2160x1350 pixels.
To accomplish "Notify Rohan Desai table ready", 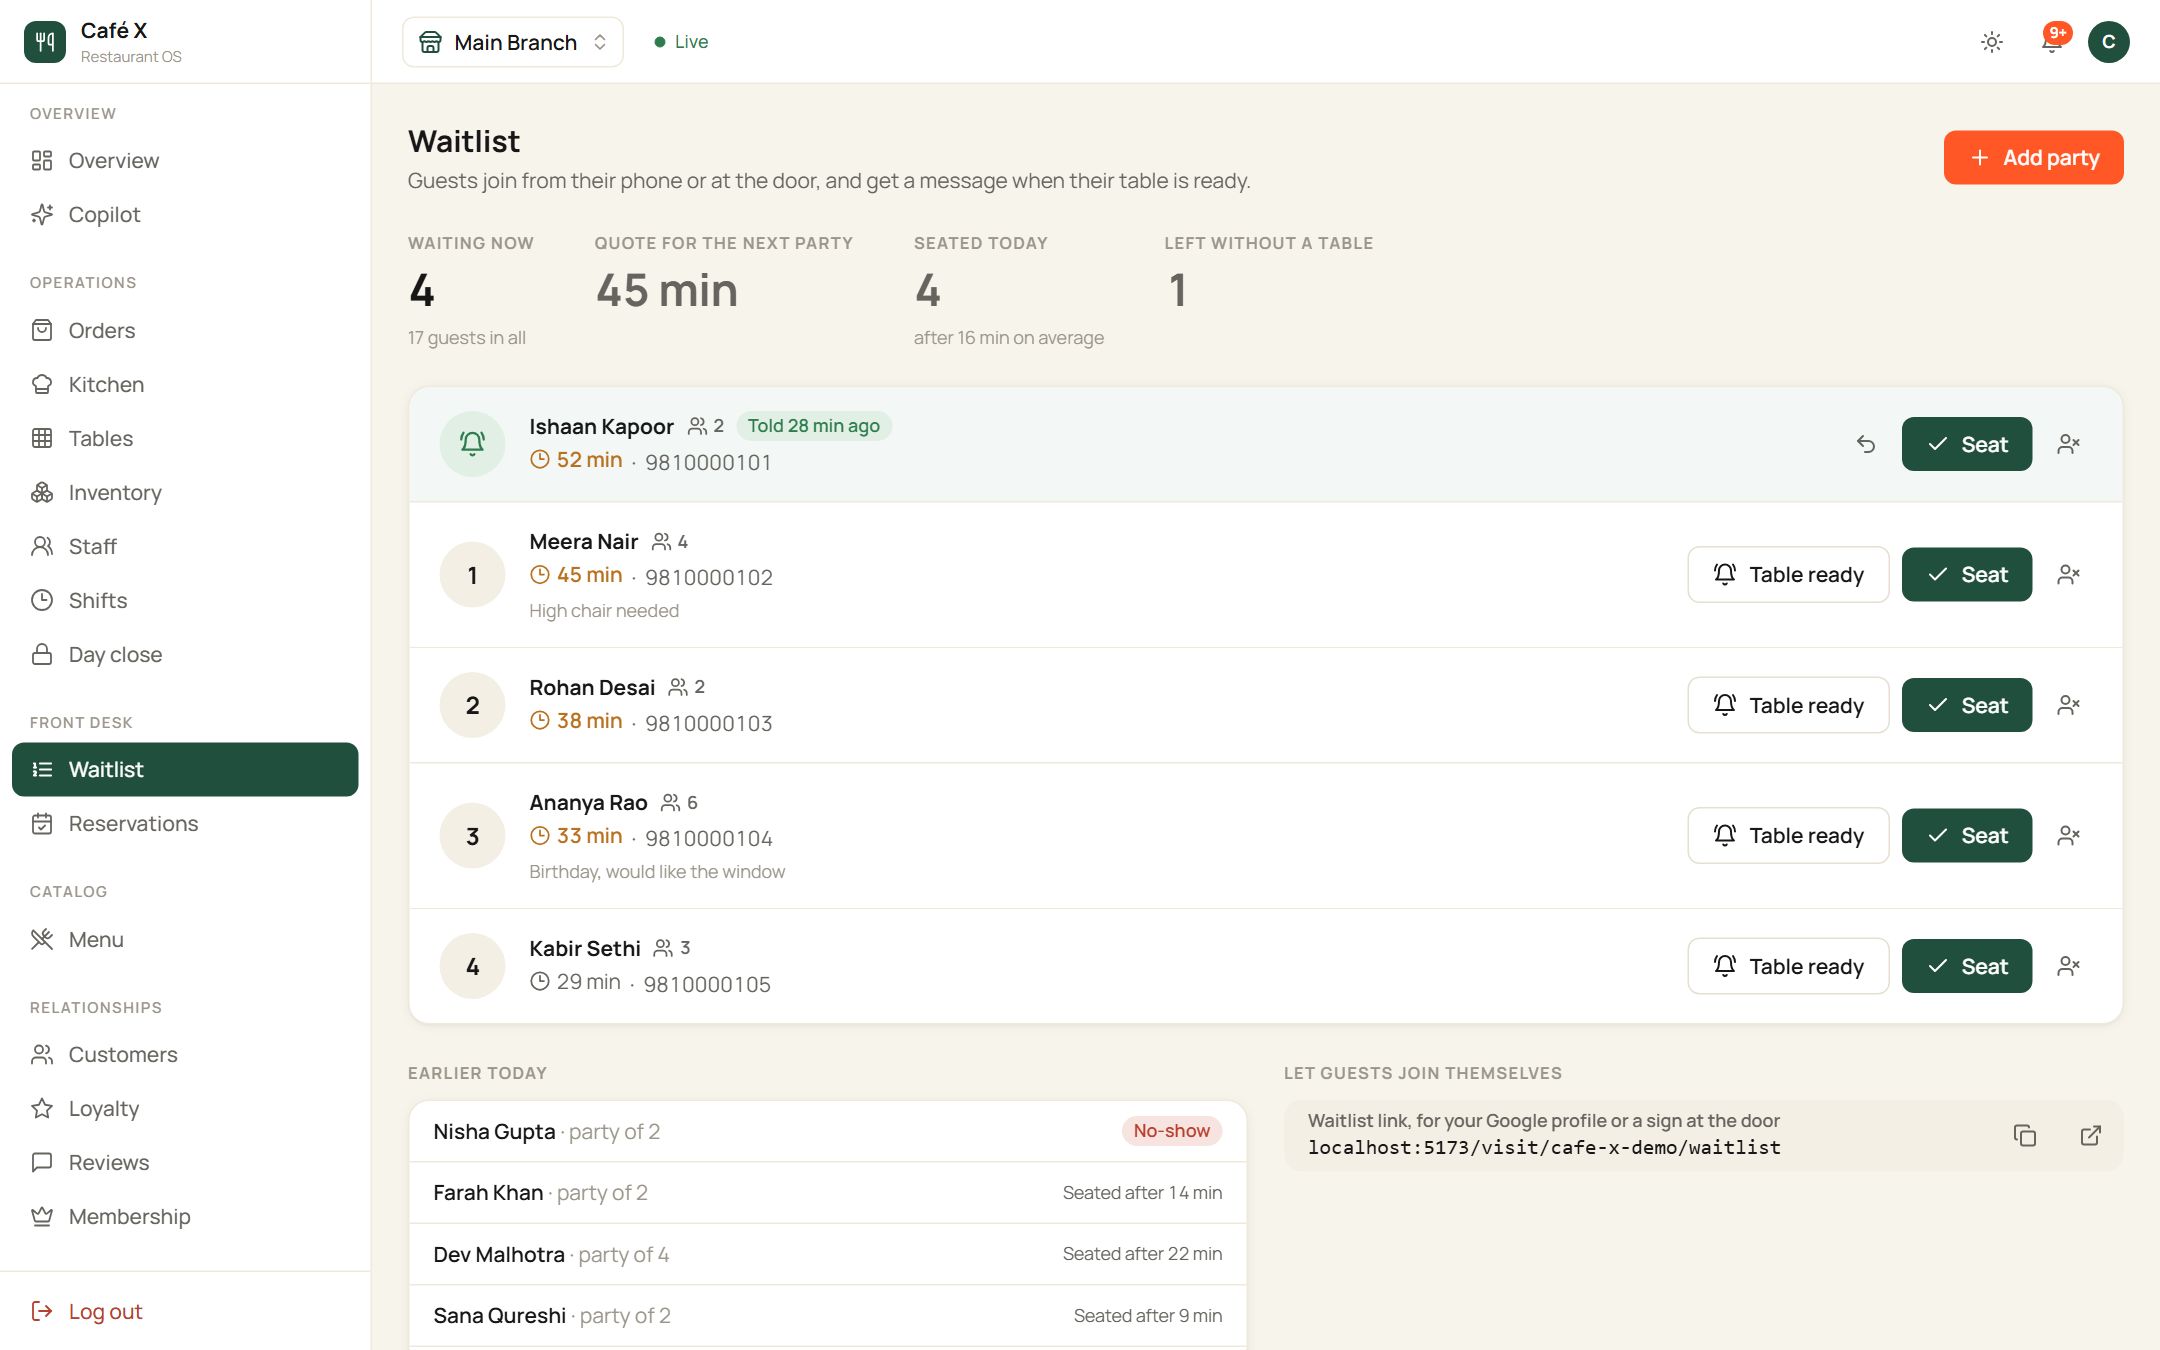I will [x=1788, y=705].
